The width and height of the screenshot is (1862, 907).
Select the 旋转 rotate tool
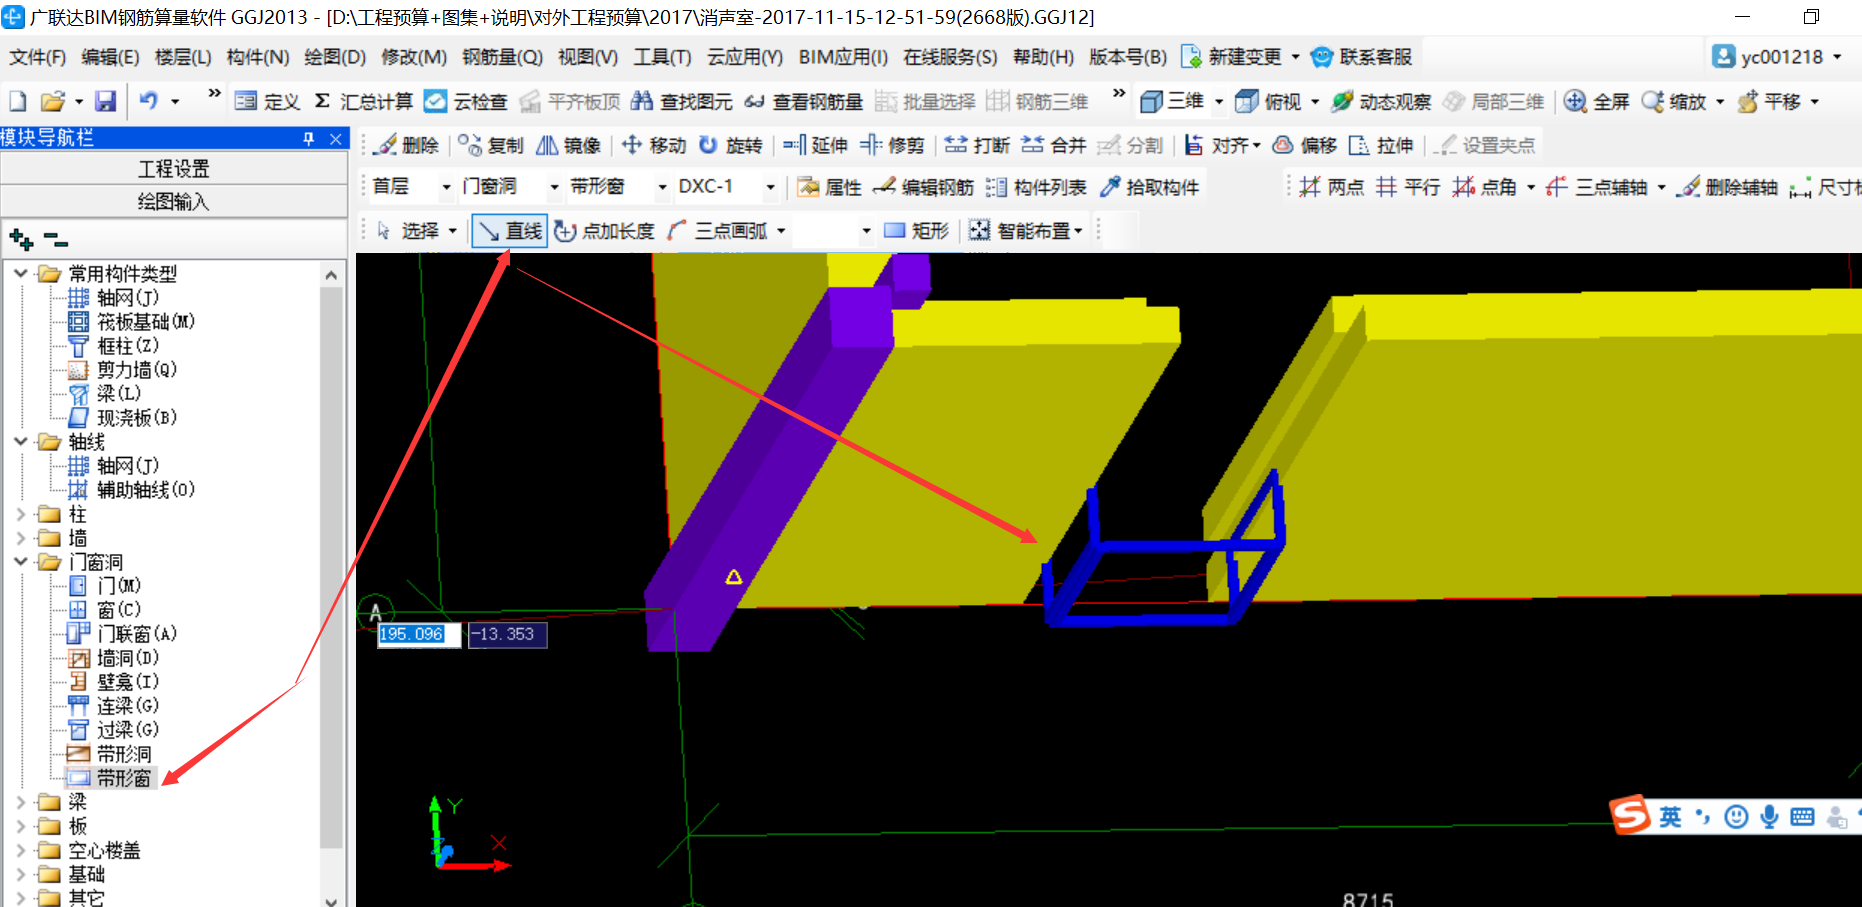pos(730,145)
